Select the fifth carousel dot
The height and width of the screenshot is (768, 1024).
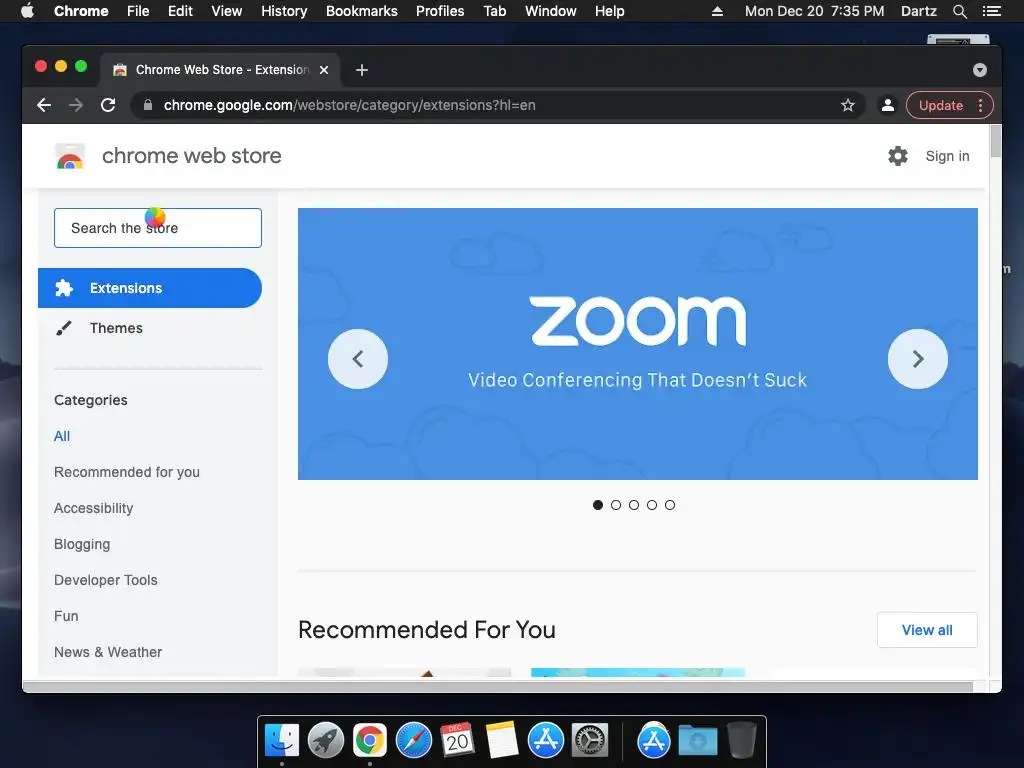pos(670,505)
